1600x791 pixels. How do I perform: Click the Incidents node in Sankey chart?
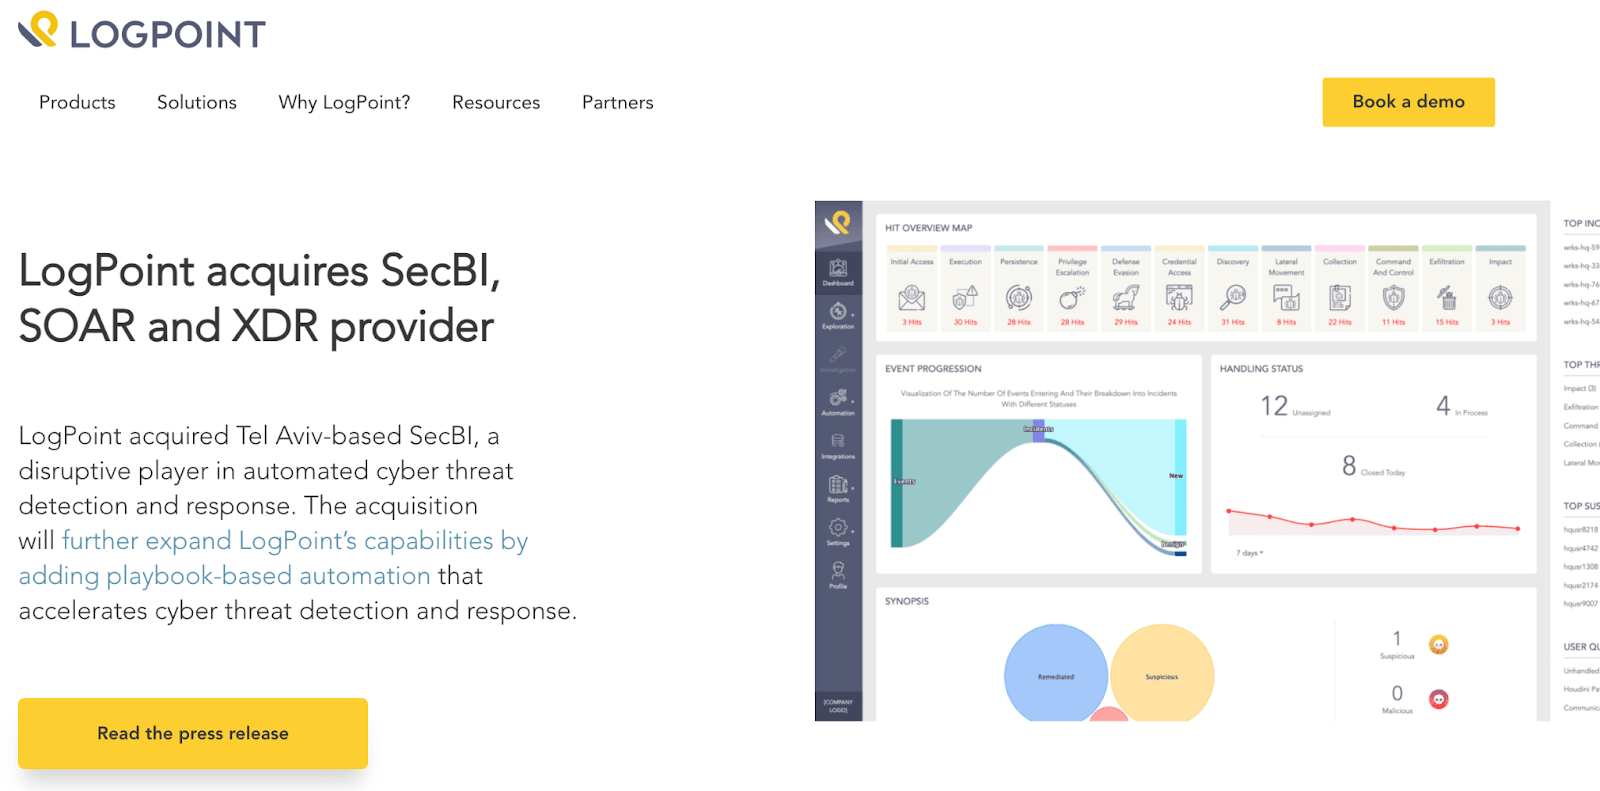tap(1038, 430)
